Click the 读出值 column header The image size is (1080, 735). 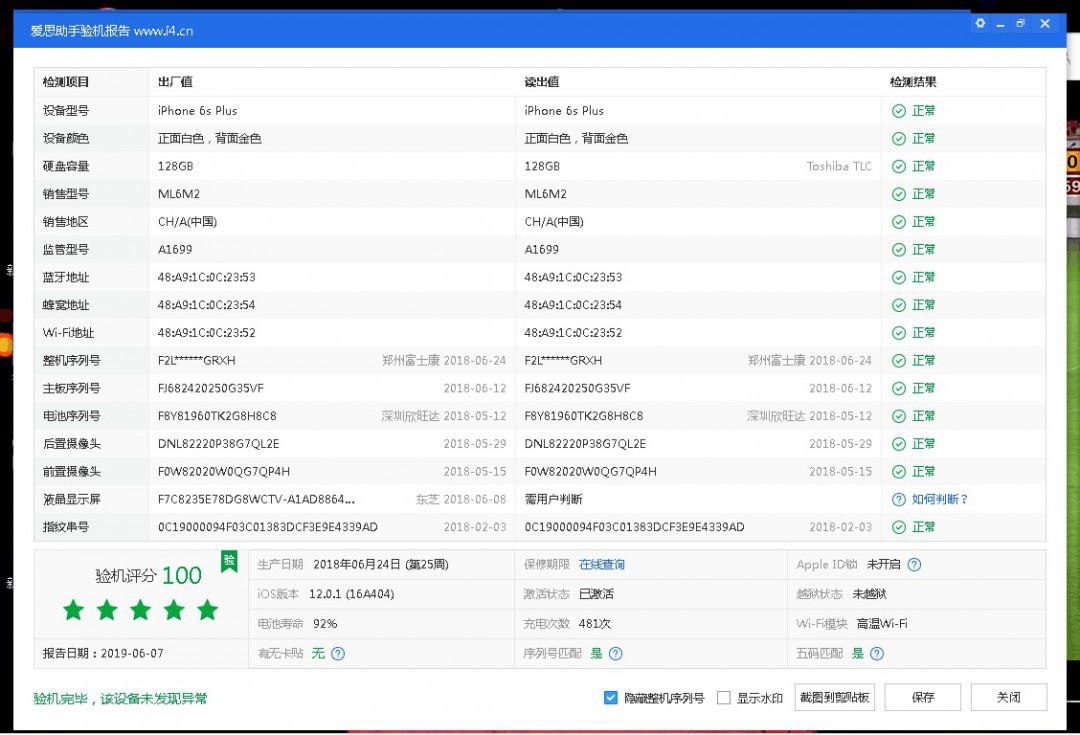tap(541, 82)
